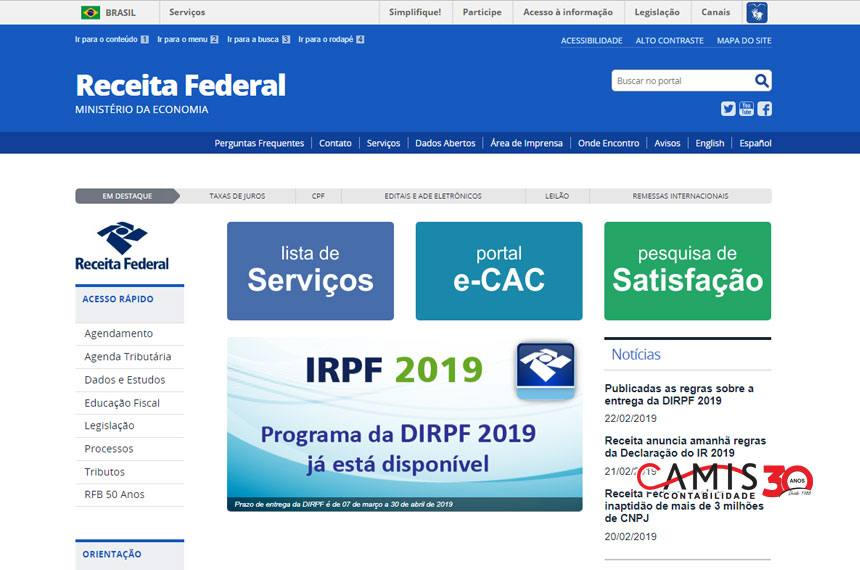
Task: Open Canais in the top bar
Action: pos(715,12)
